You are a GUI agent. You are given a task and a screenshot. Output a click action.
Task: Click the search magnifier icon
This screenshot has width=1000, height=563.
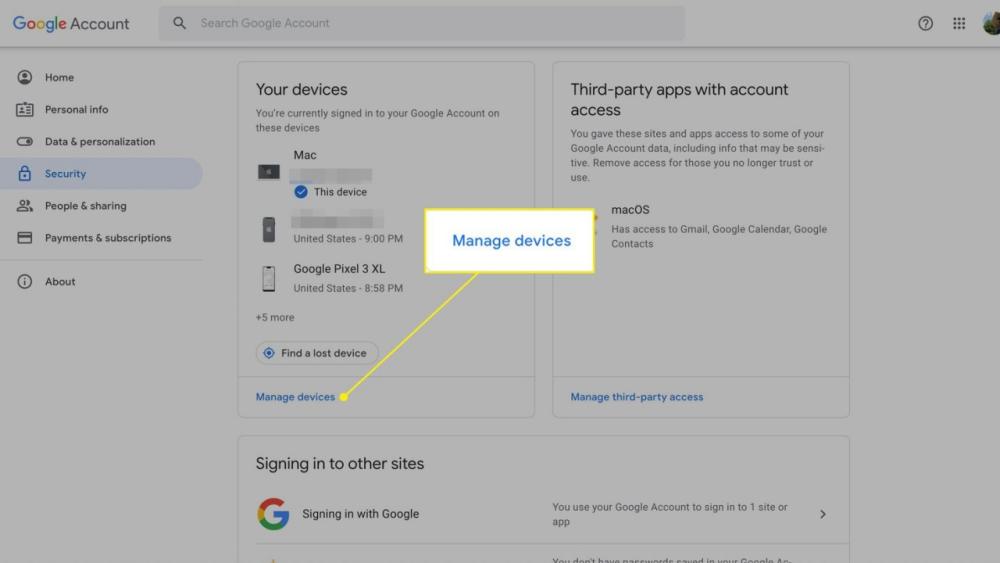click(180, 23)
